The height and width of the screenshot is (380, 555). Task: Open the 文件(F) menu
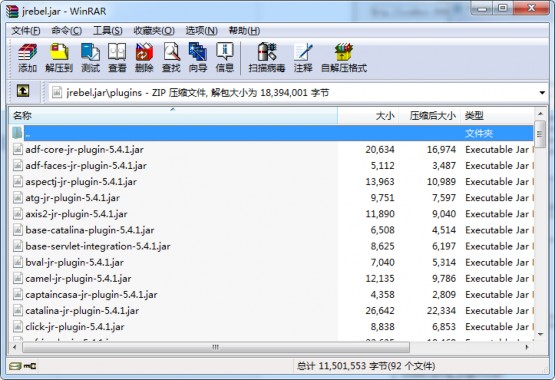(x=26, y=31)
